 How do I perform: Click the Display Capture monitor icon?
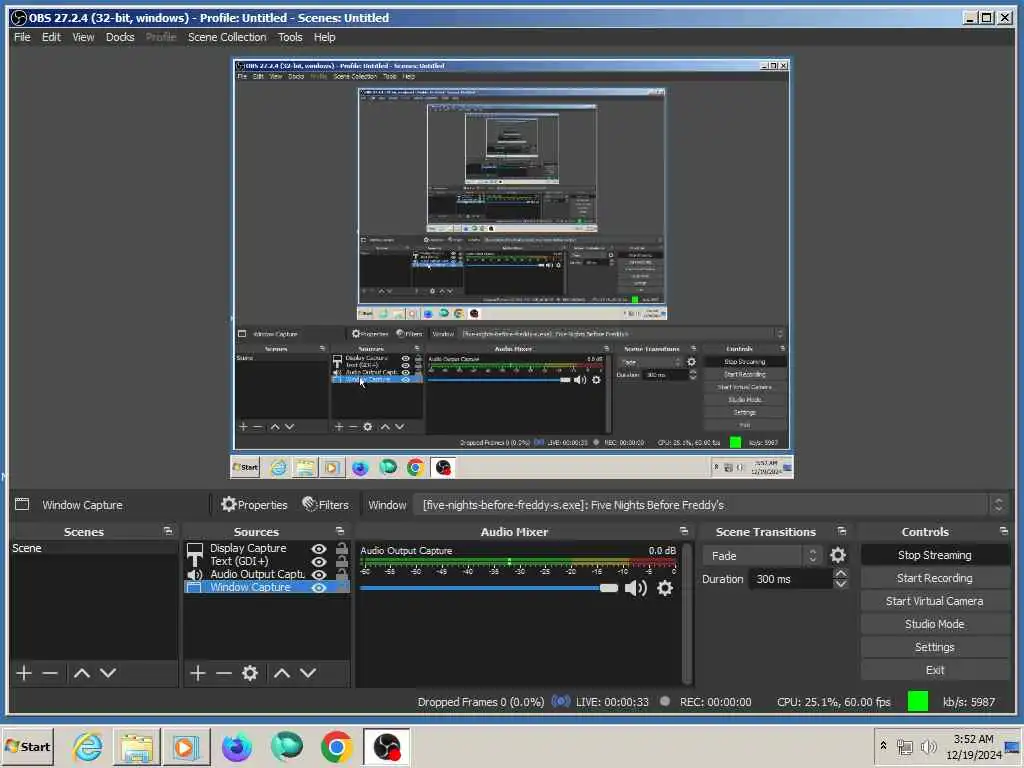point(195,549)
